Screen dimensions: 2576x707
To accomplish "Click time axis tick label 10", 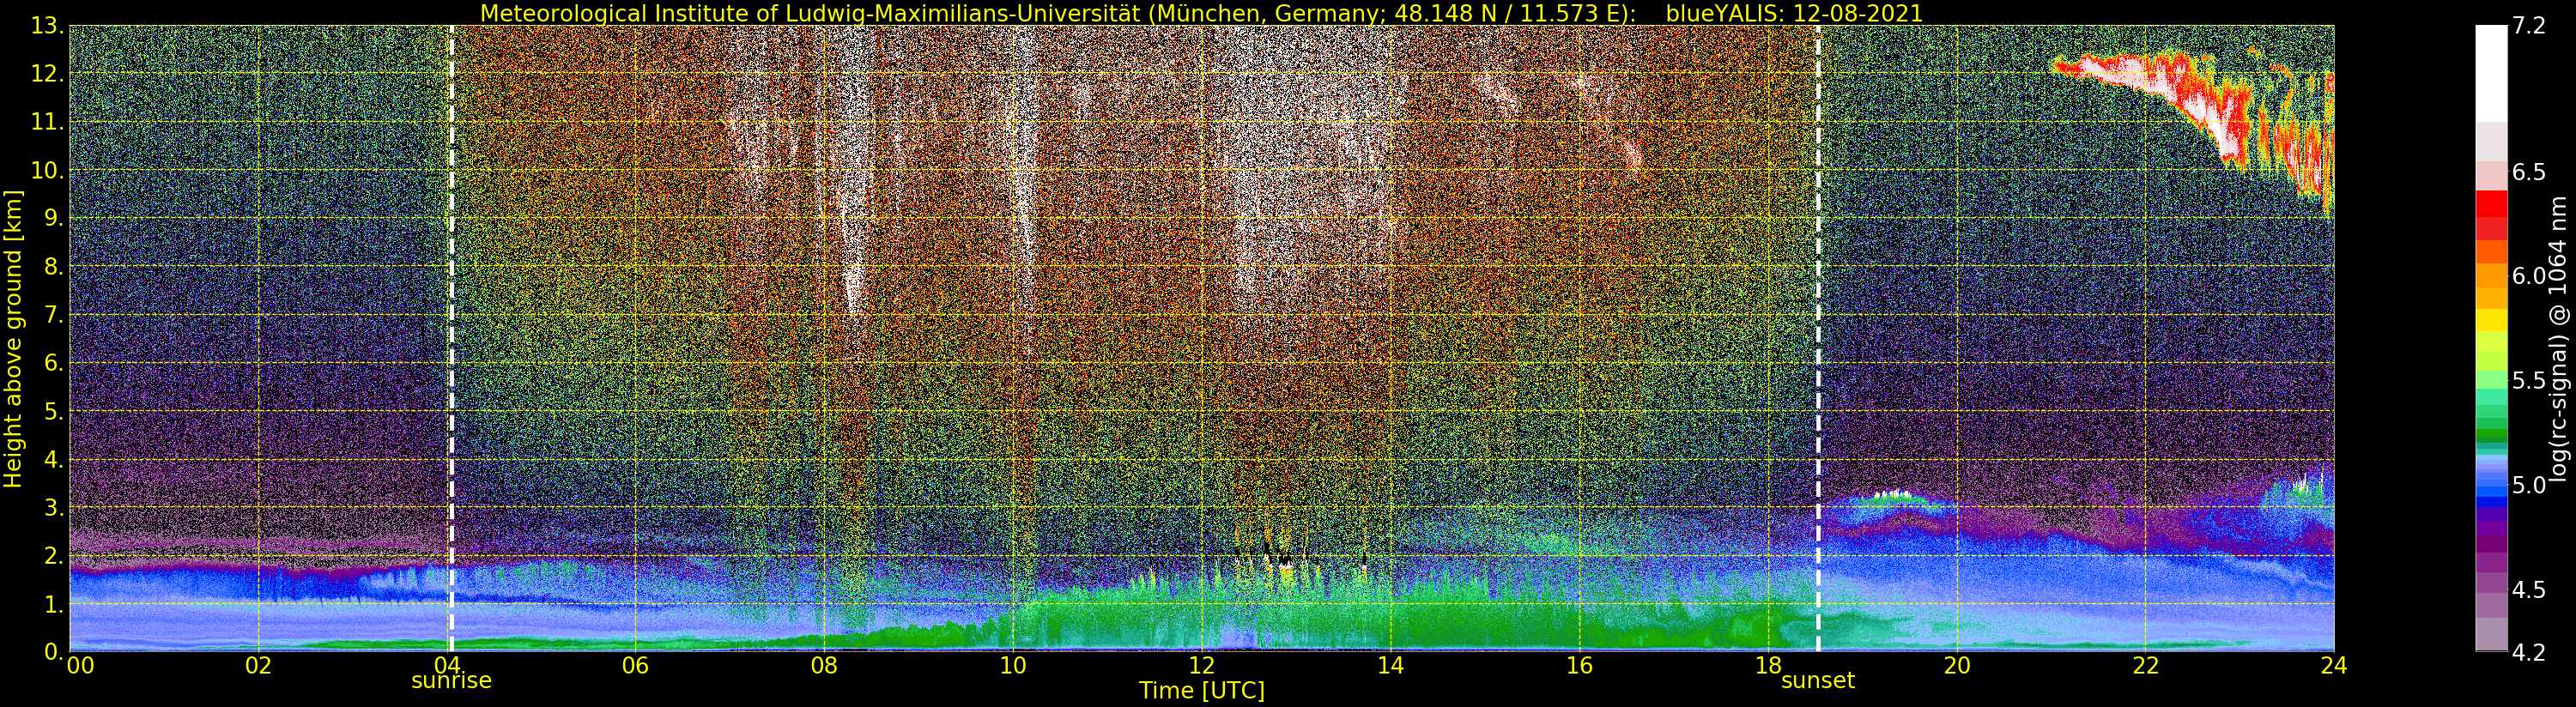I will (1013, 665).
